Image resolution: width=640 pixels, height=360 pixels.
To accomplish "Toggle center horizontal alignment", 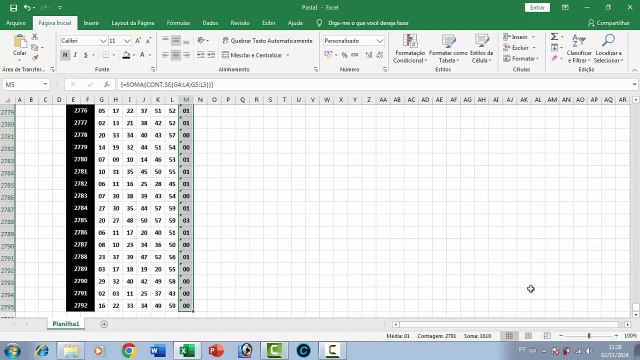I will [x=176, y=55].
